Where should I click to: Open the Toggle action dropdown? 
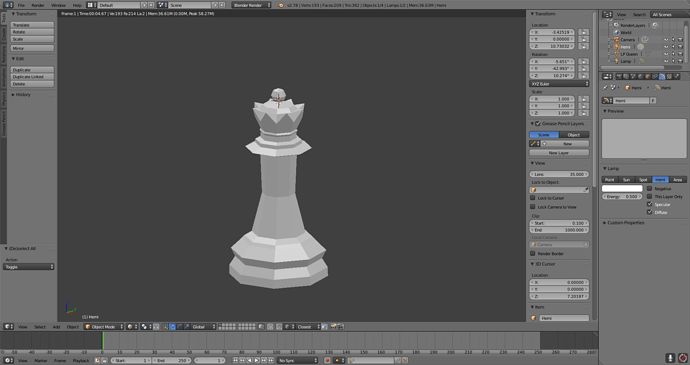(x=29, y=267)
